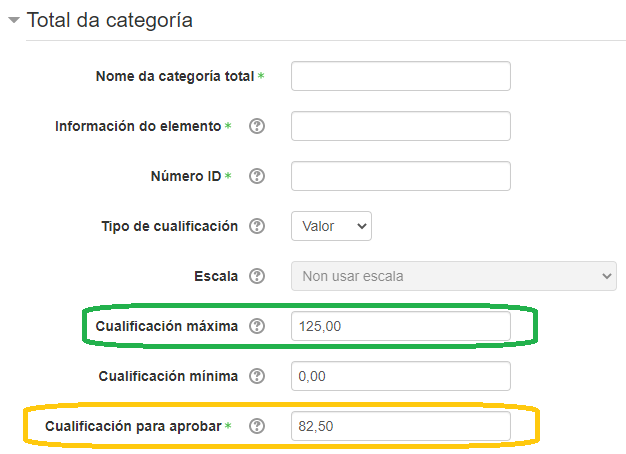Screen dimensions: 626x454
Task: Open help for Cualificación máxima
Action: click(257, 326)
